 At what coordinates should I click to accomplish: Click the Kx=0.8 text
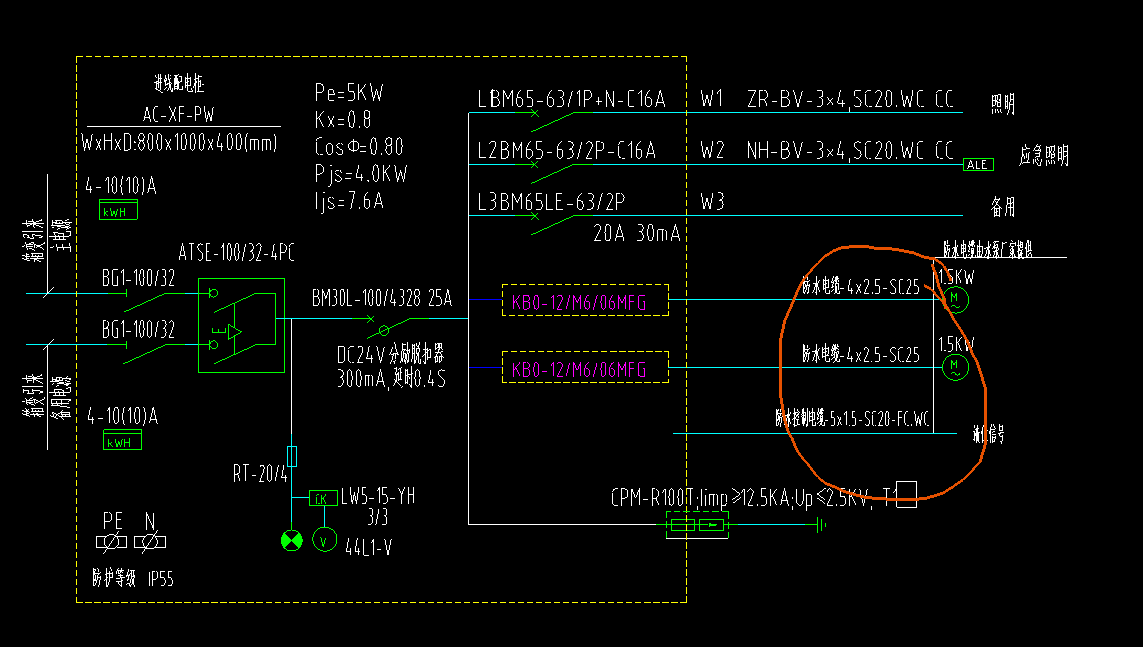point(343,119)
